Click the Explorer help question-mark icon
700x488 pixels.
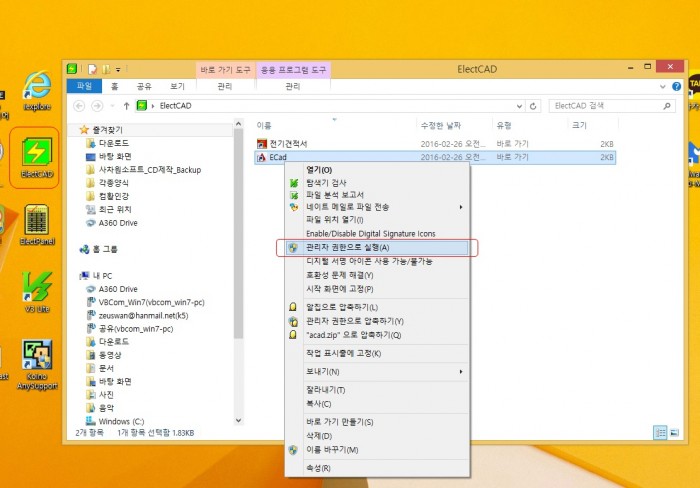[x=676, y=87]
